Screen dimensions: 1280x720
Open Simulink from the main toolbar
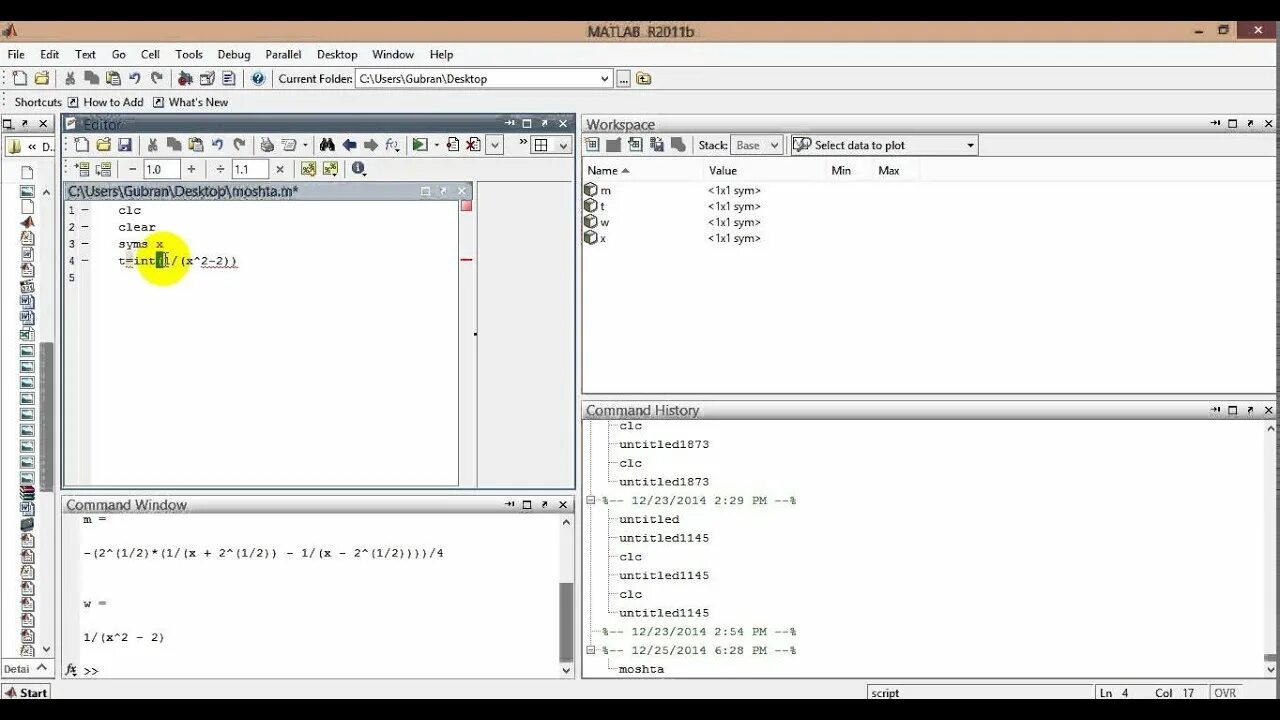(185, 78)
